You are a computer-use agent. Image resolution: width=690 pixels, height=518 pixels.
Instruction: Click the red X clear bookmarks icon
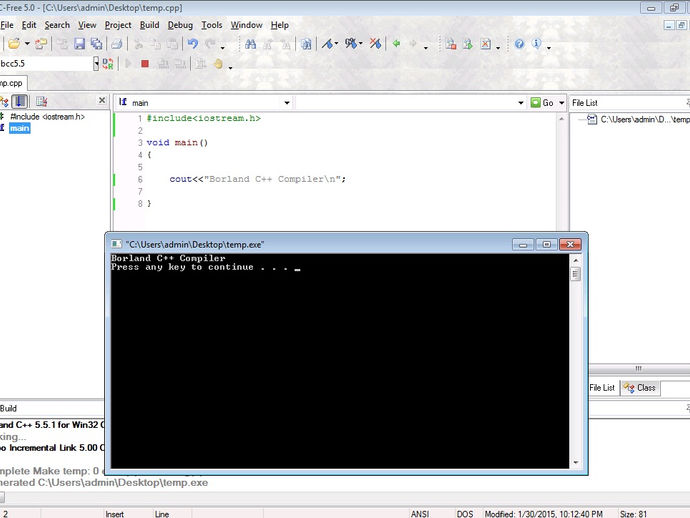click(x=375, y=43)
